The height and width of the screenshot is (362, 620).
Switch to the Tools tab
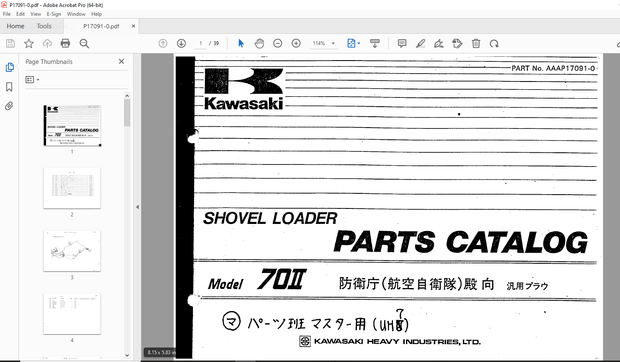[44, 26]
